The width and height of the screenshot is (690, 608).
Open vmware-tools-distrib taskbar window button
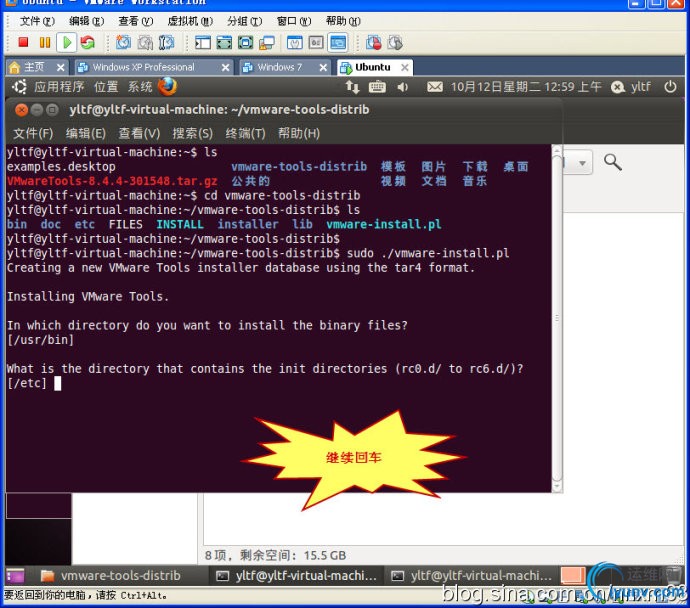click(x=110, y=575)
